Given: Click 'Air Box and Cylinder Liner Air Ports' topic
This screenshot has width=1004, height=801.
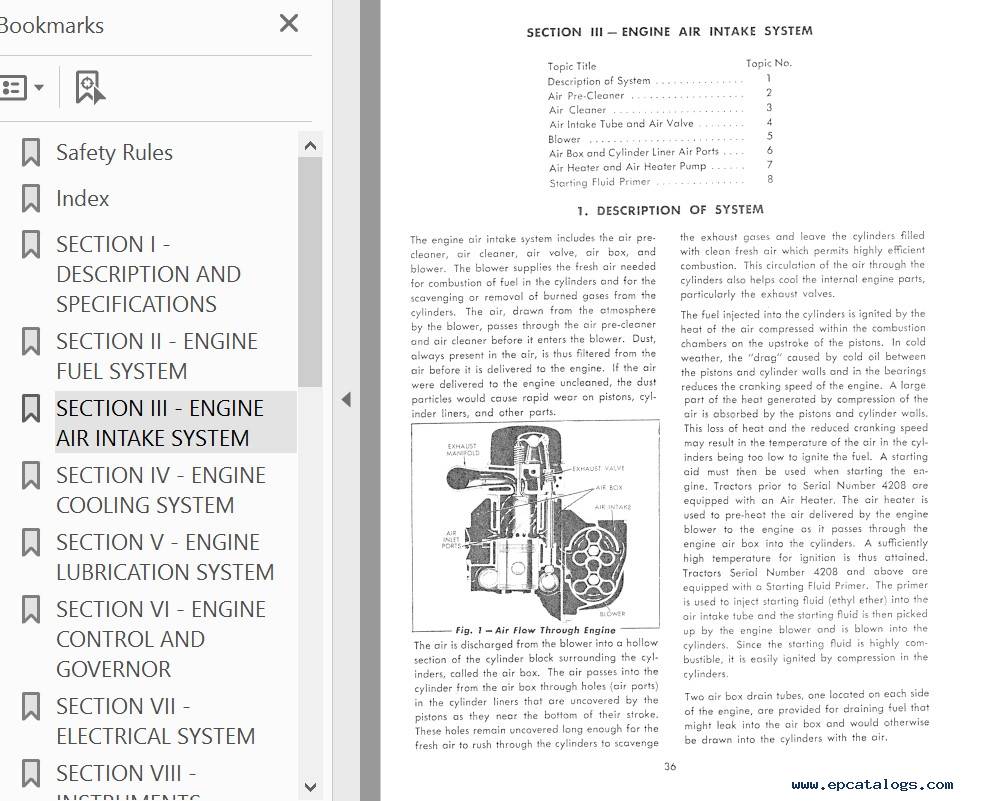Looking at the screenshot, I should click(634, 152).
